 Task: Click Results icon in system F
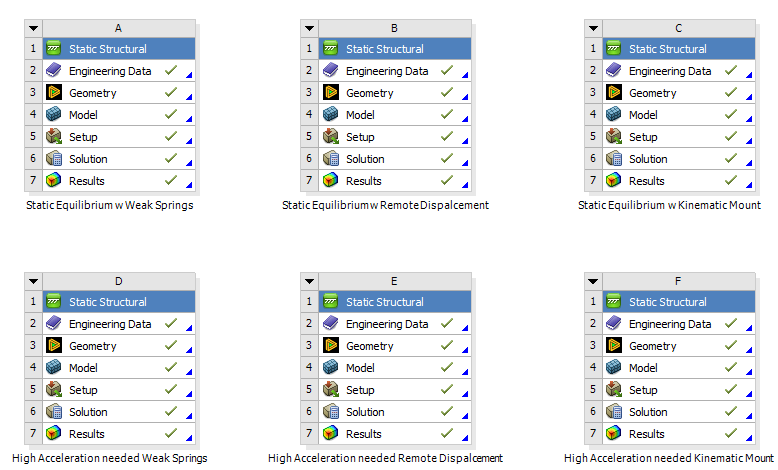[614, 434]
